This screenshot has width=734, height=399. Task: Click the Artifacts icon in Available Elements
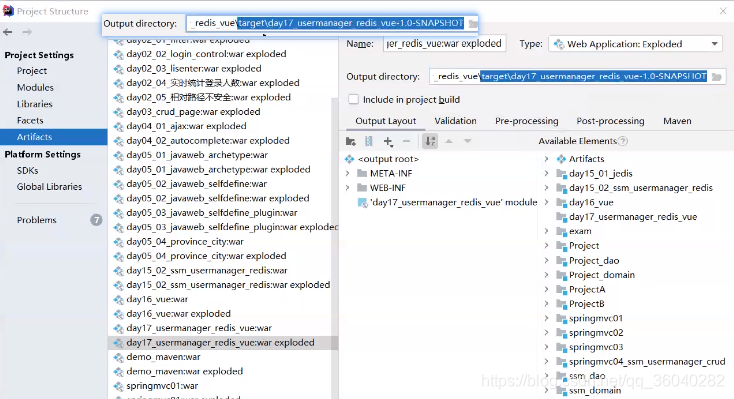561,159
